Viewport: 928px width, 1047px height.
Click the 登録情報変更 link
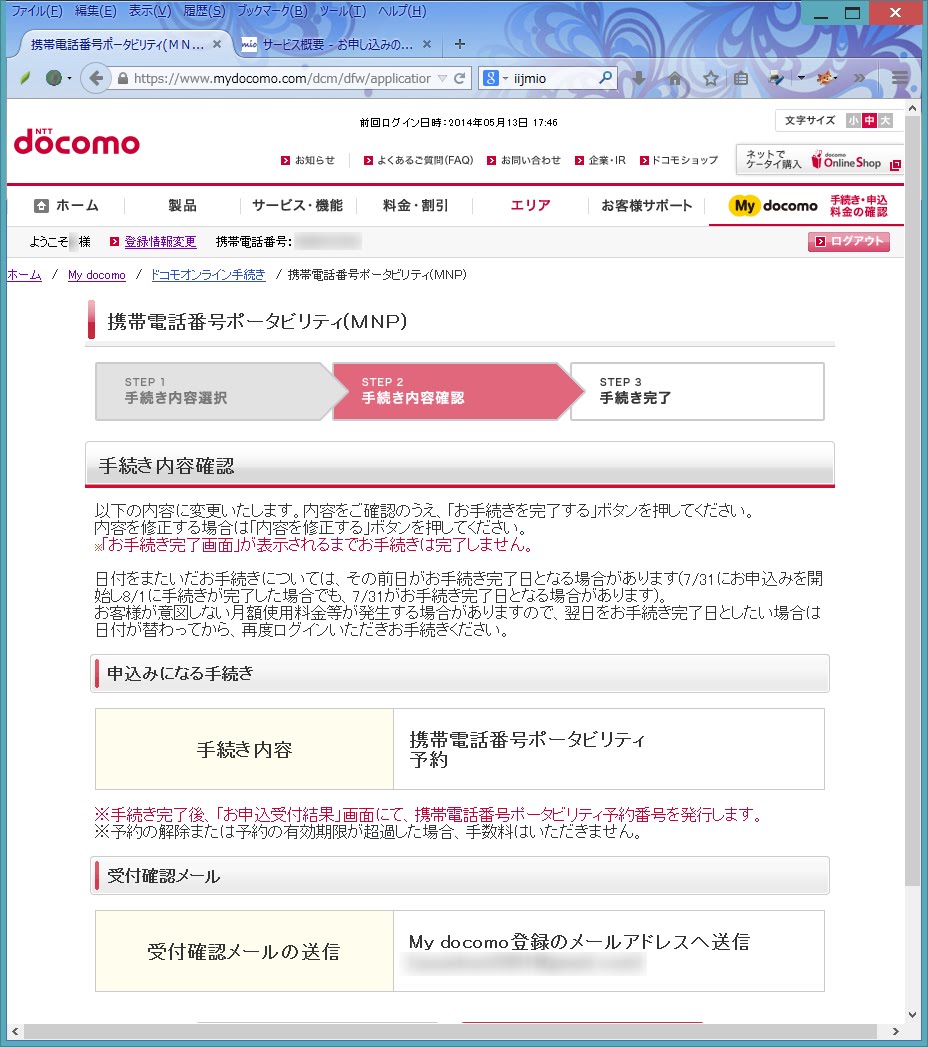[160, 242]
